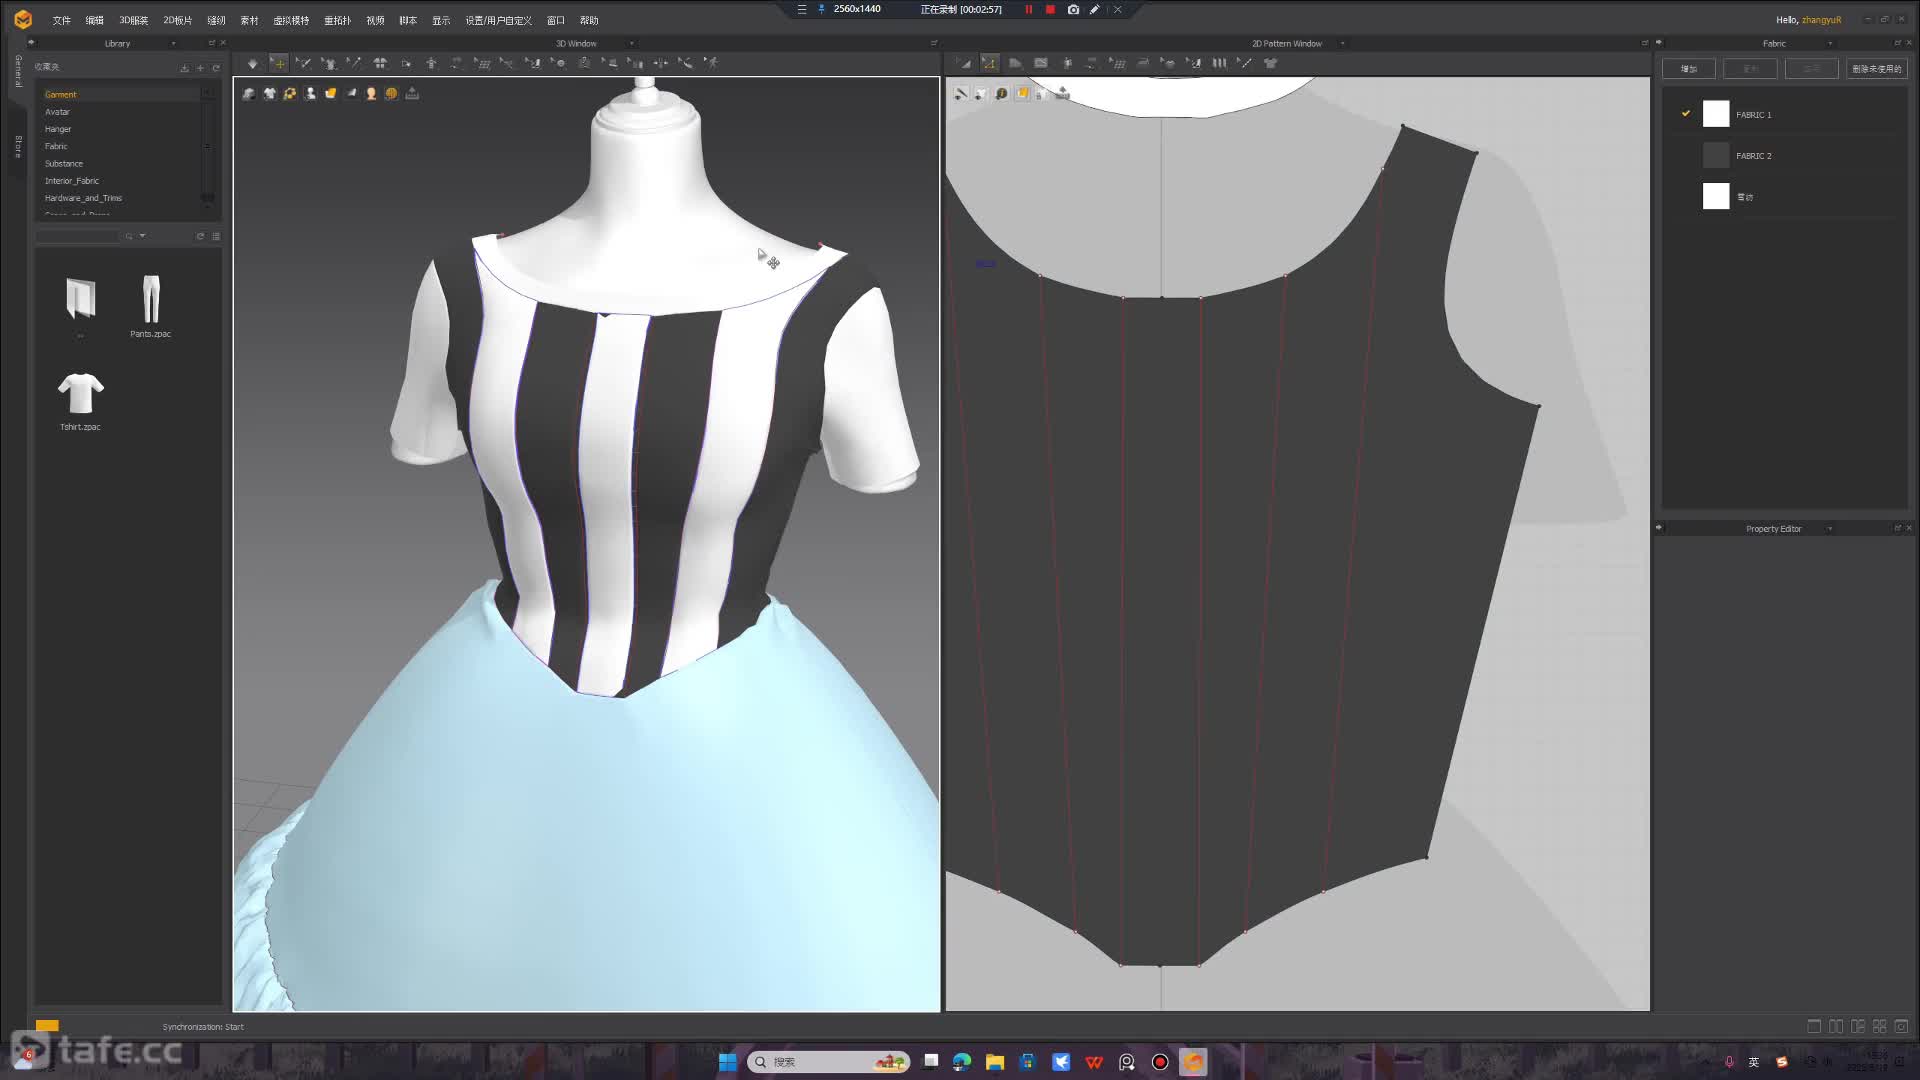Choose the Polygon pattern tool in 2D toolbar

pos(1015,63)
